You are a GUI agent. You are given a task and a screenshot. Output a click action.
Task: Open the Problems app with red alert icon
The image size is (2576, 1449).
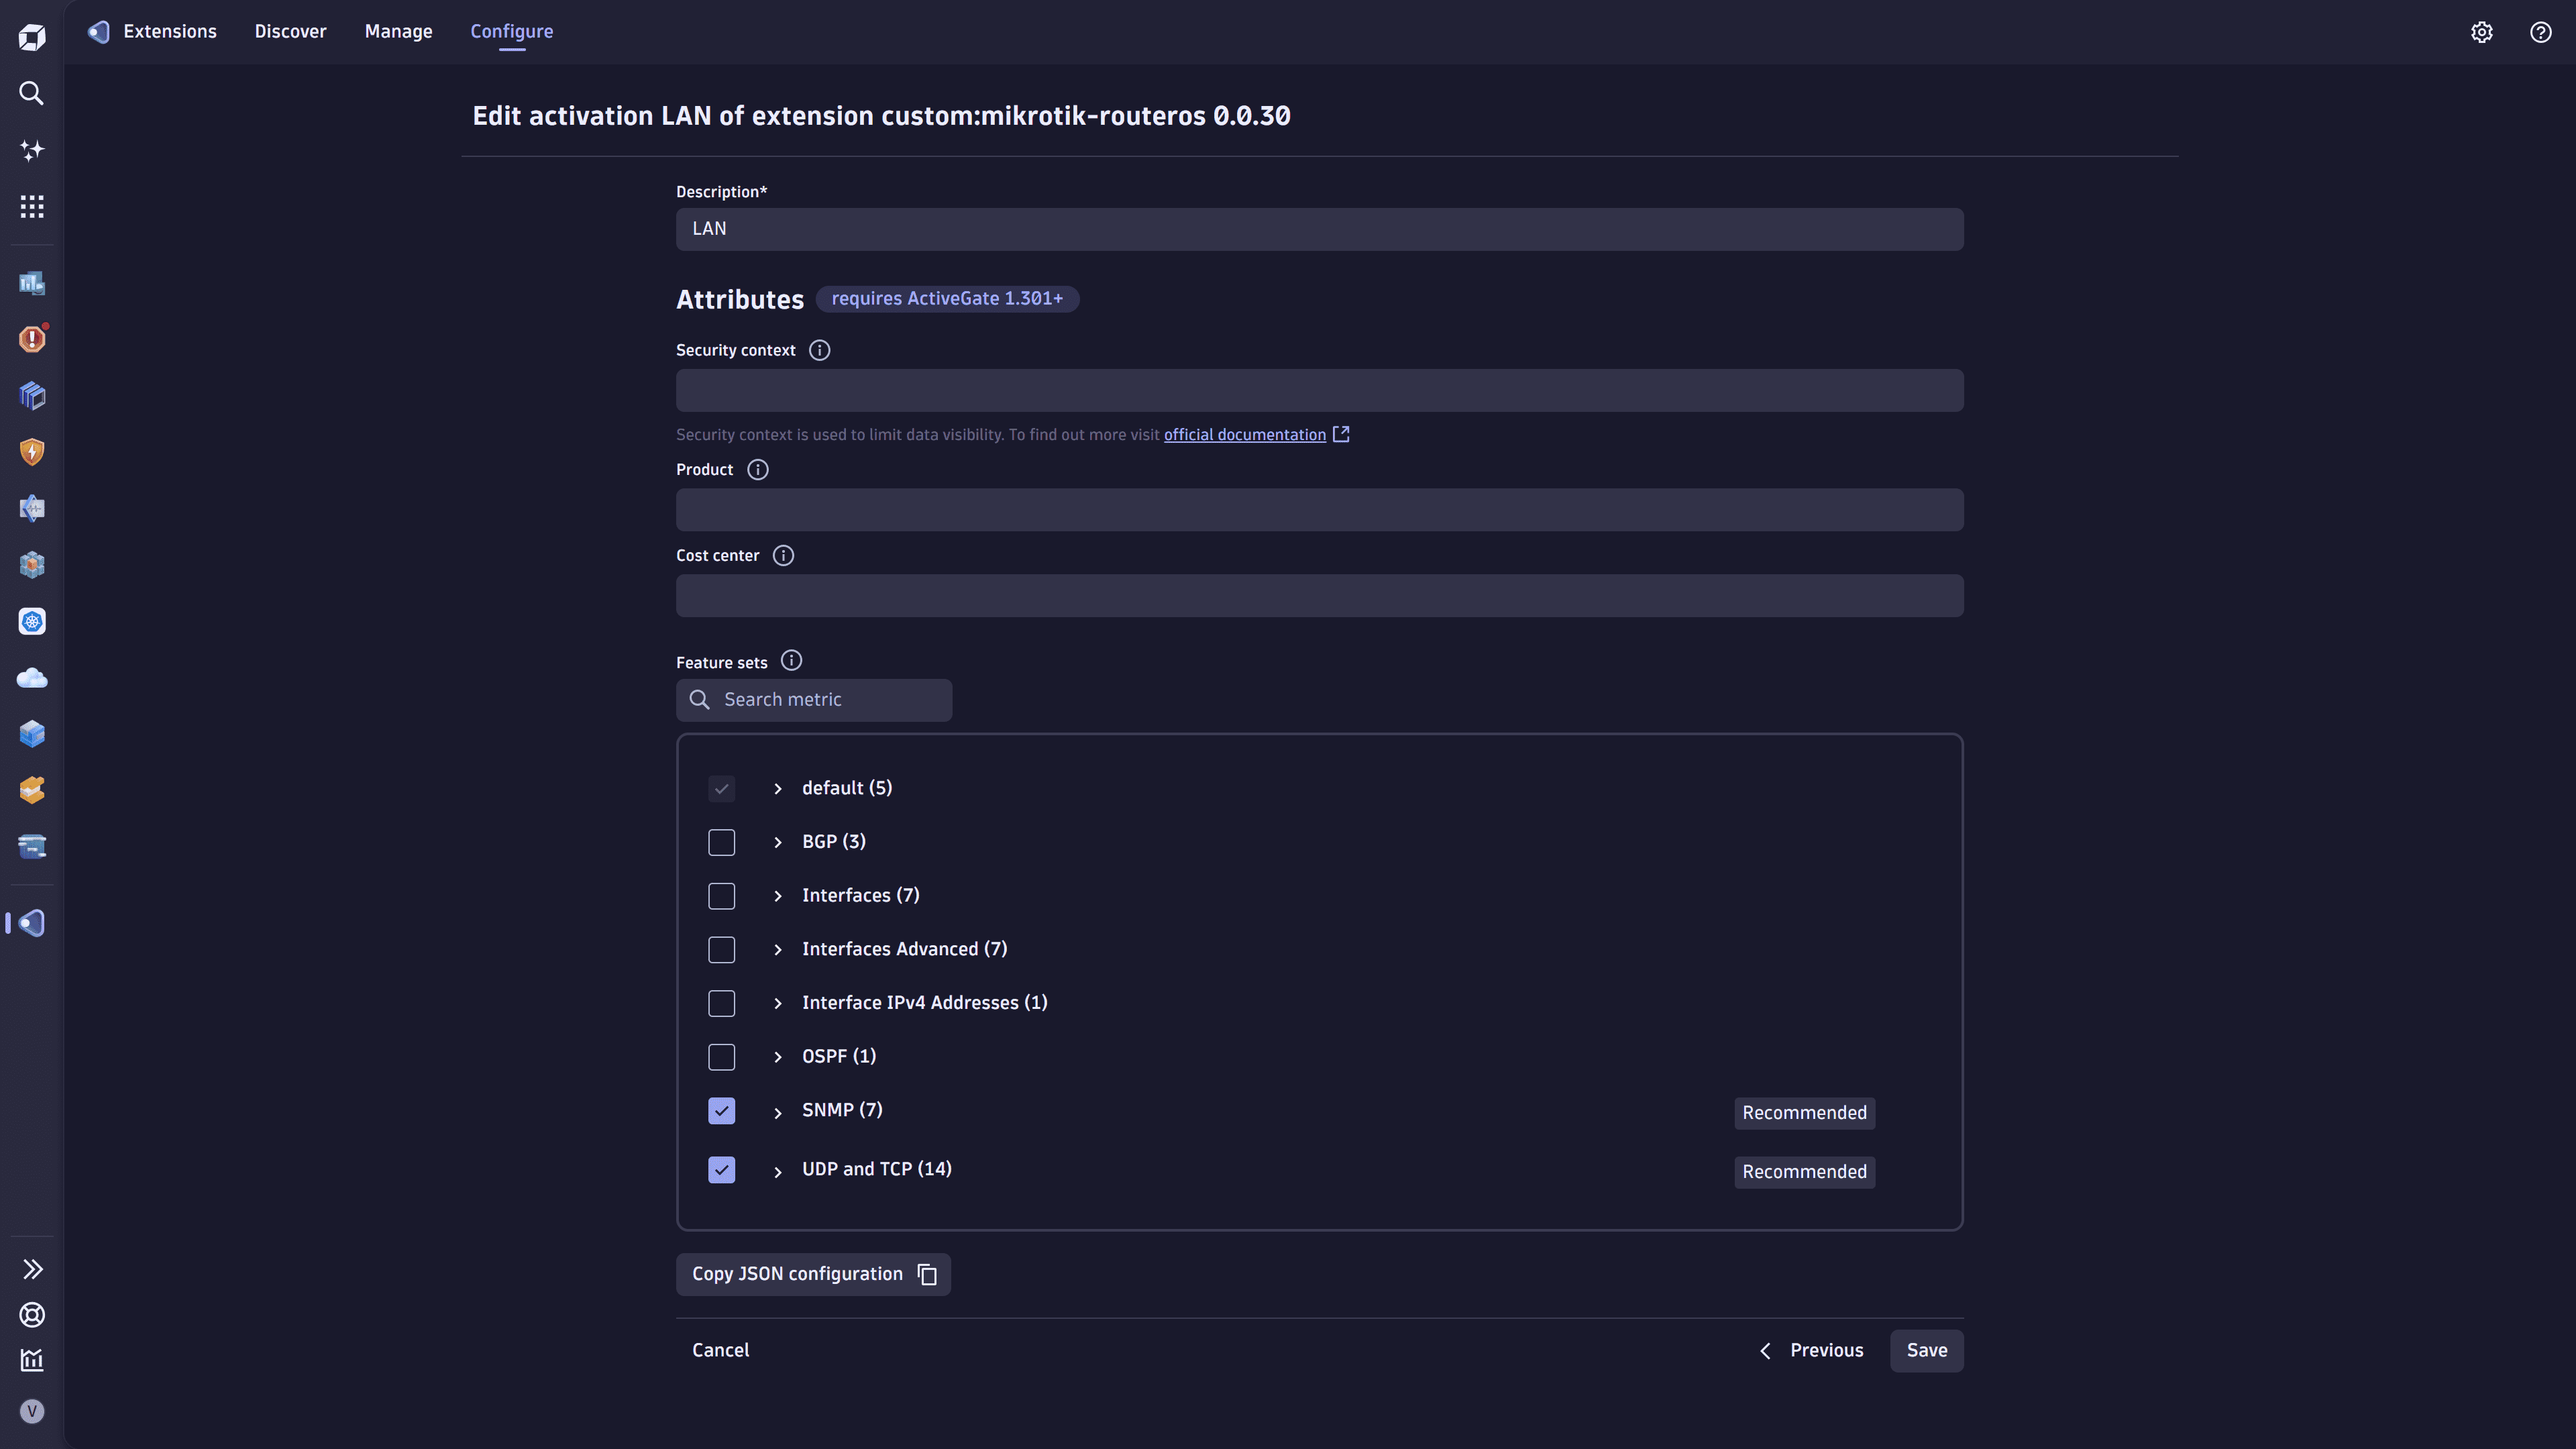(x=32, y=339)
